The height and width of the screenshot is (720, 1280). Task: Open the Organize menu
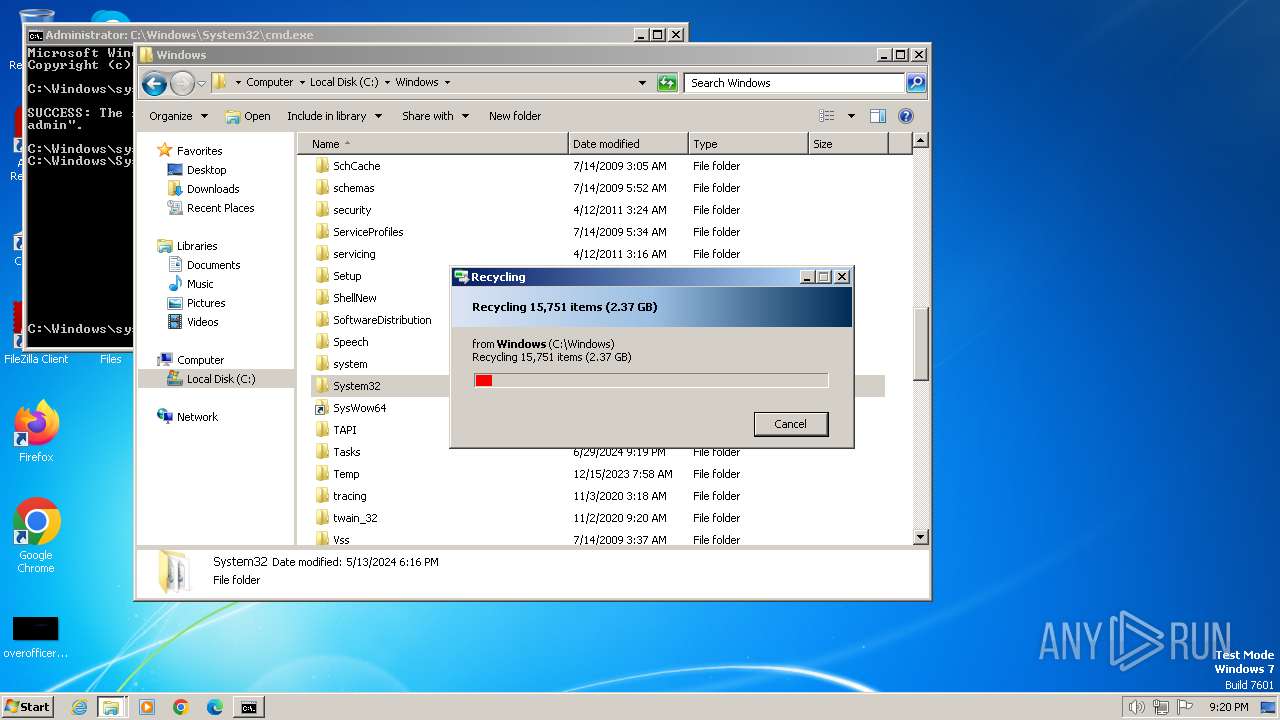178,116
